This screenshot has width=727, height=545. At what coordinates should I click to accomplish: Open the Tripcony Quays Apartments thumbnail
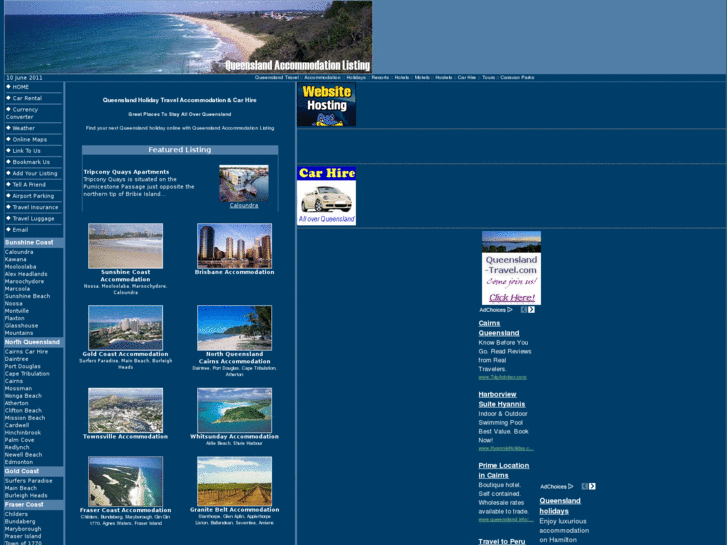tap(244, 183)
